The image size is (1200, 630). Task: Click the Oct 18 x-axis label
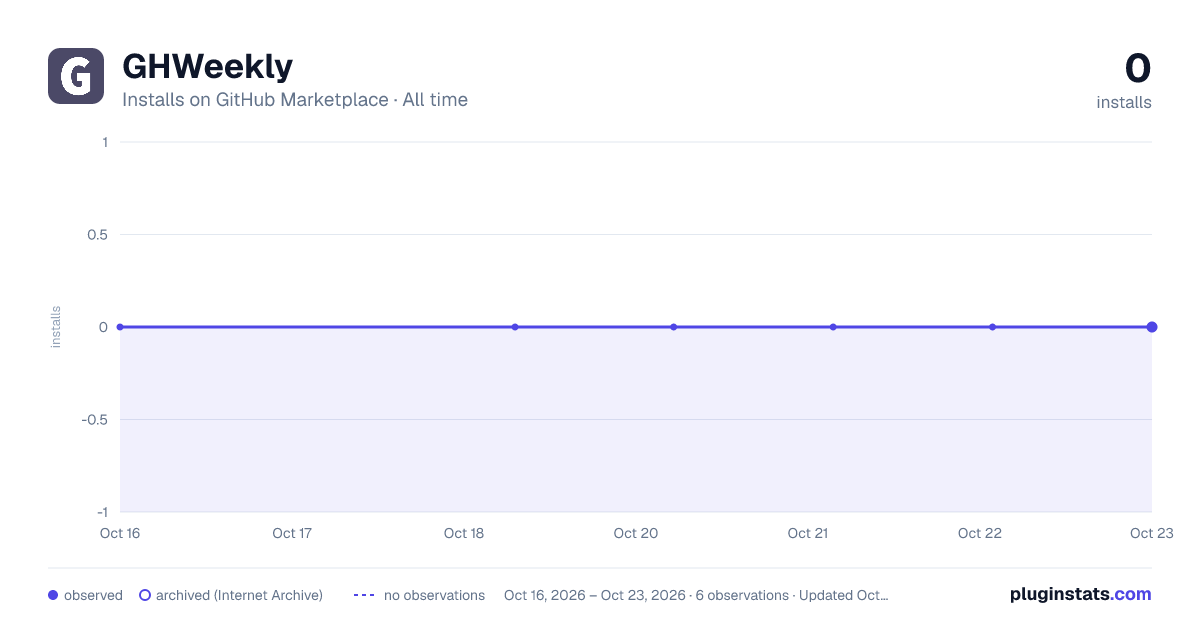coord(464,533)
